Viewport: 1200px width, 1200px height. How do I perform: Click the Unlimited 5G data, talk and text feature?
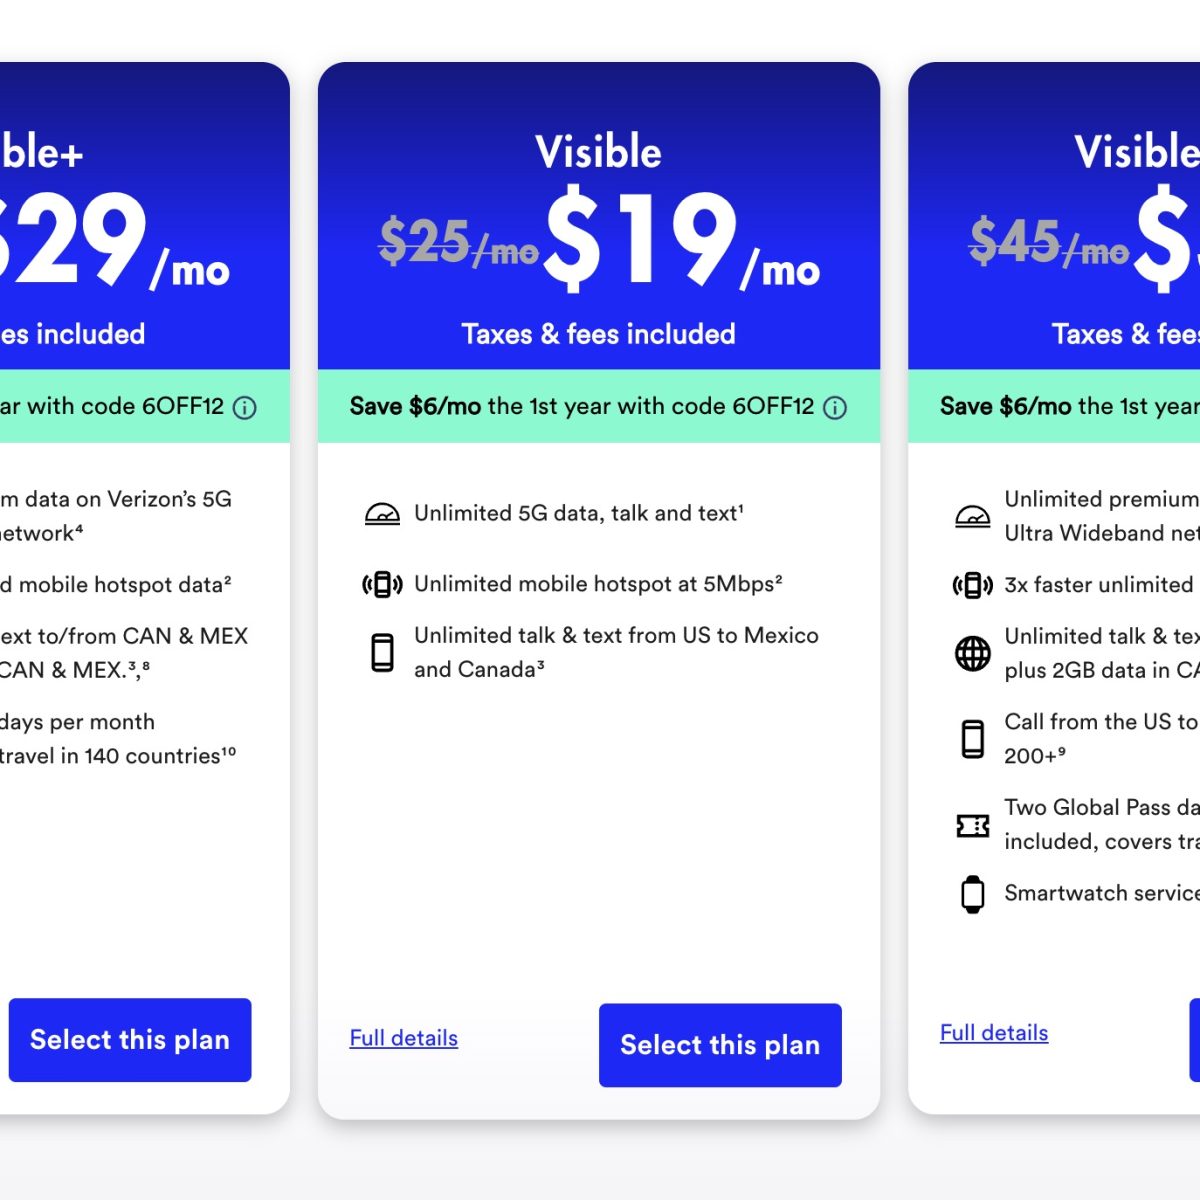pyautogui.click(x=578, y=513)
